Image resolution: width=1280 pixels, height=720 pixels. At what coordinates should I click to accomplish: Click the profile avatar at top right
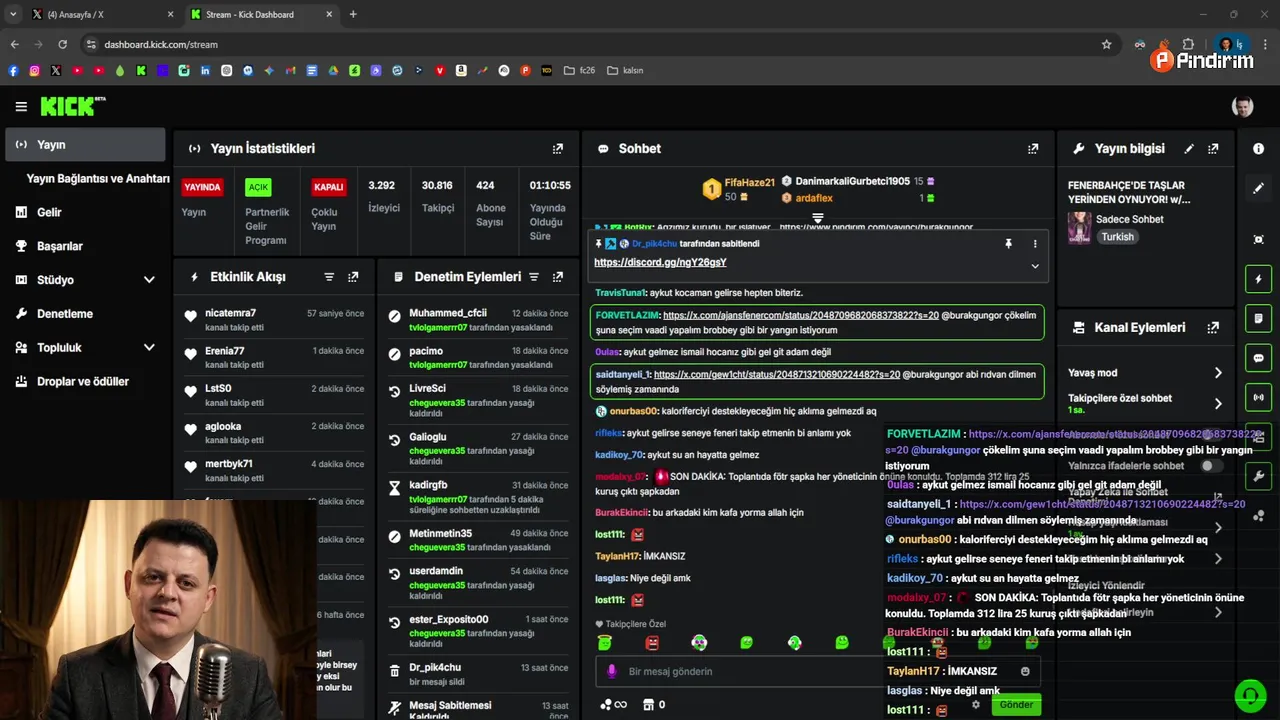(1243, 106)
